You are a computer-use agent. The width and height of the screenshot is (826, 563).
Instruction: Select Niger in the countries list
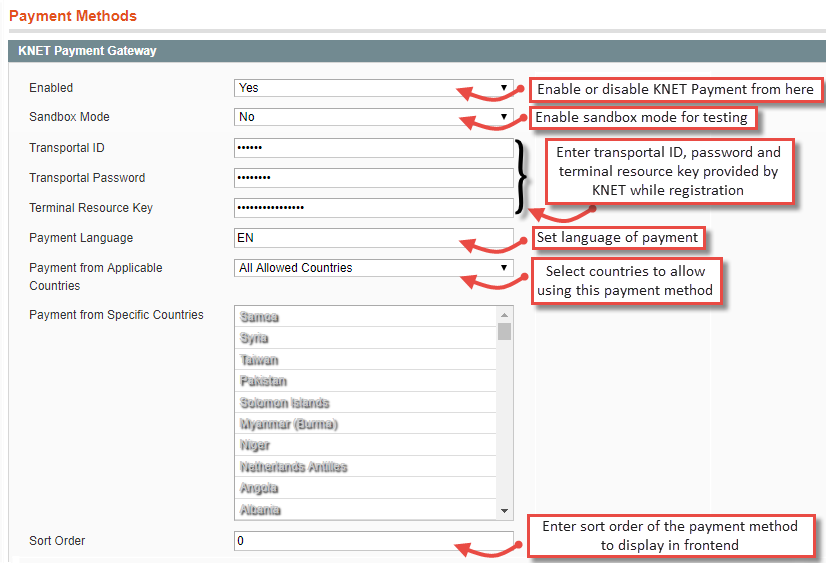pos(366,446)
